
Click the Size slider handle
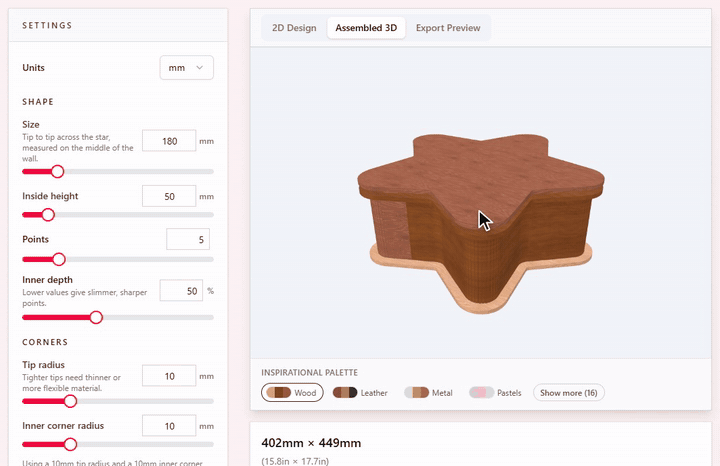point(57,172)
